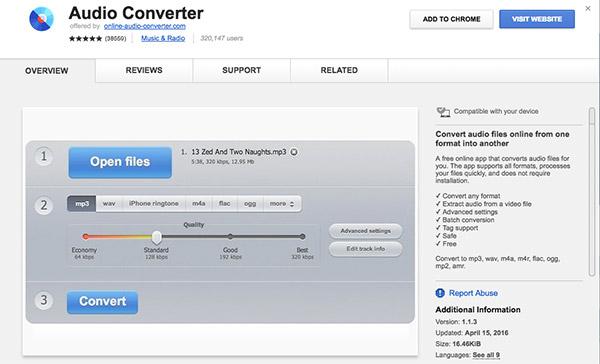The image size is (600, 364).
Task: Click the Report Abuse link
Action: click(x=473, y=293)
